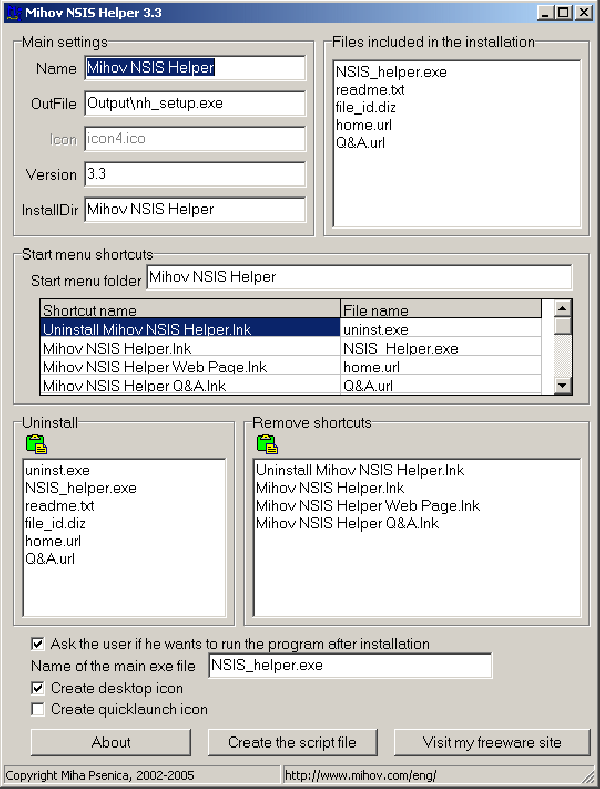This screenshot has width=600, height=789.
Task: Select NSIS_helper.exe in included files list
Action: click(391, 72)
